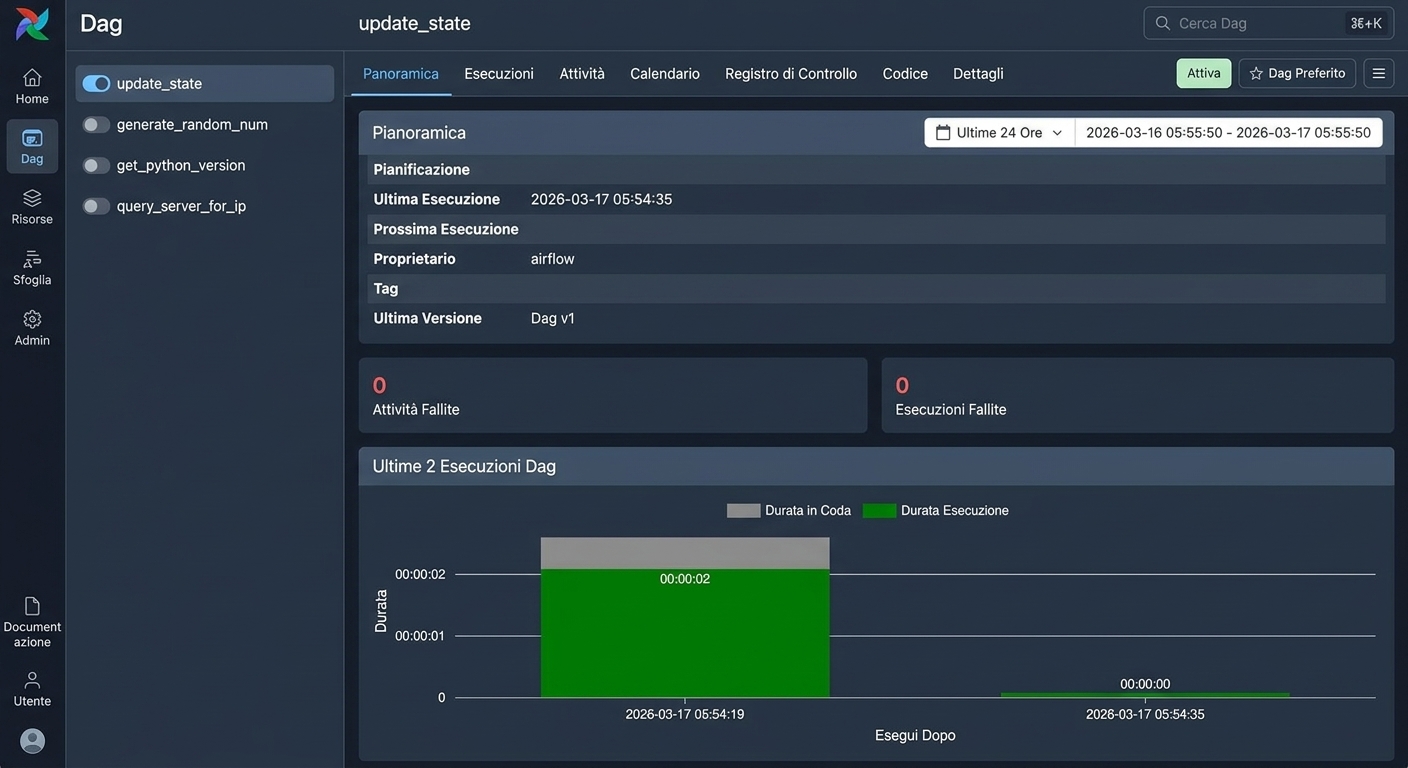The width and height of the screenshot is (1408, 768).
Task: Open the Calendario tab
Action: [665, 74]
